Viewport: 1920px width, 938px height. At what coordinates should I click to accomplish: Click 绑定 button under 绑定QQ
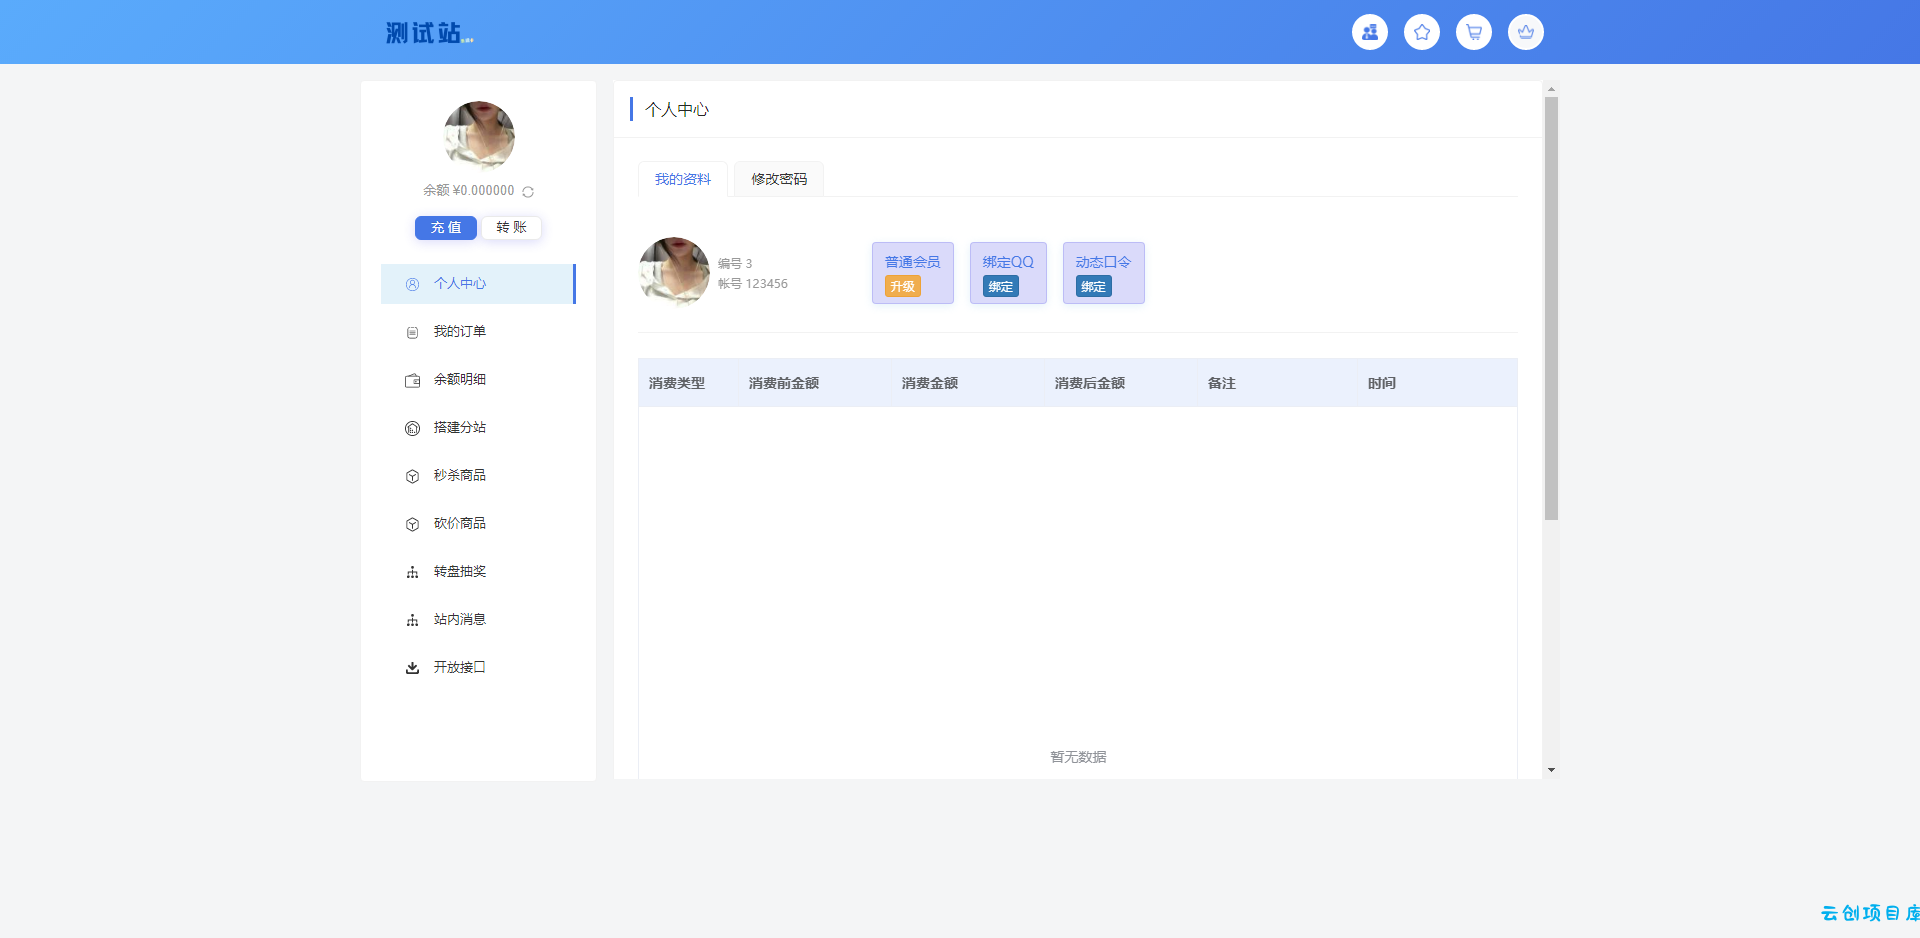click(1001, 287)
